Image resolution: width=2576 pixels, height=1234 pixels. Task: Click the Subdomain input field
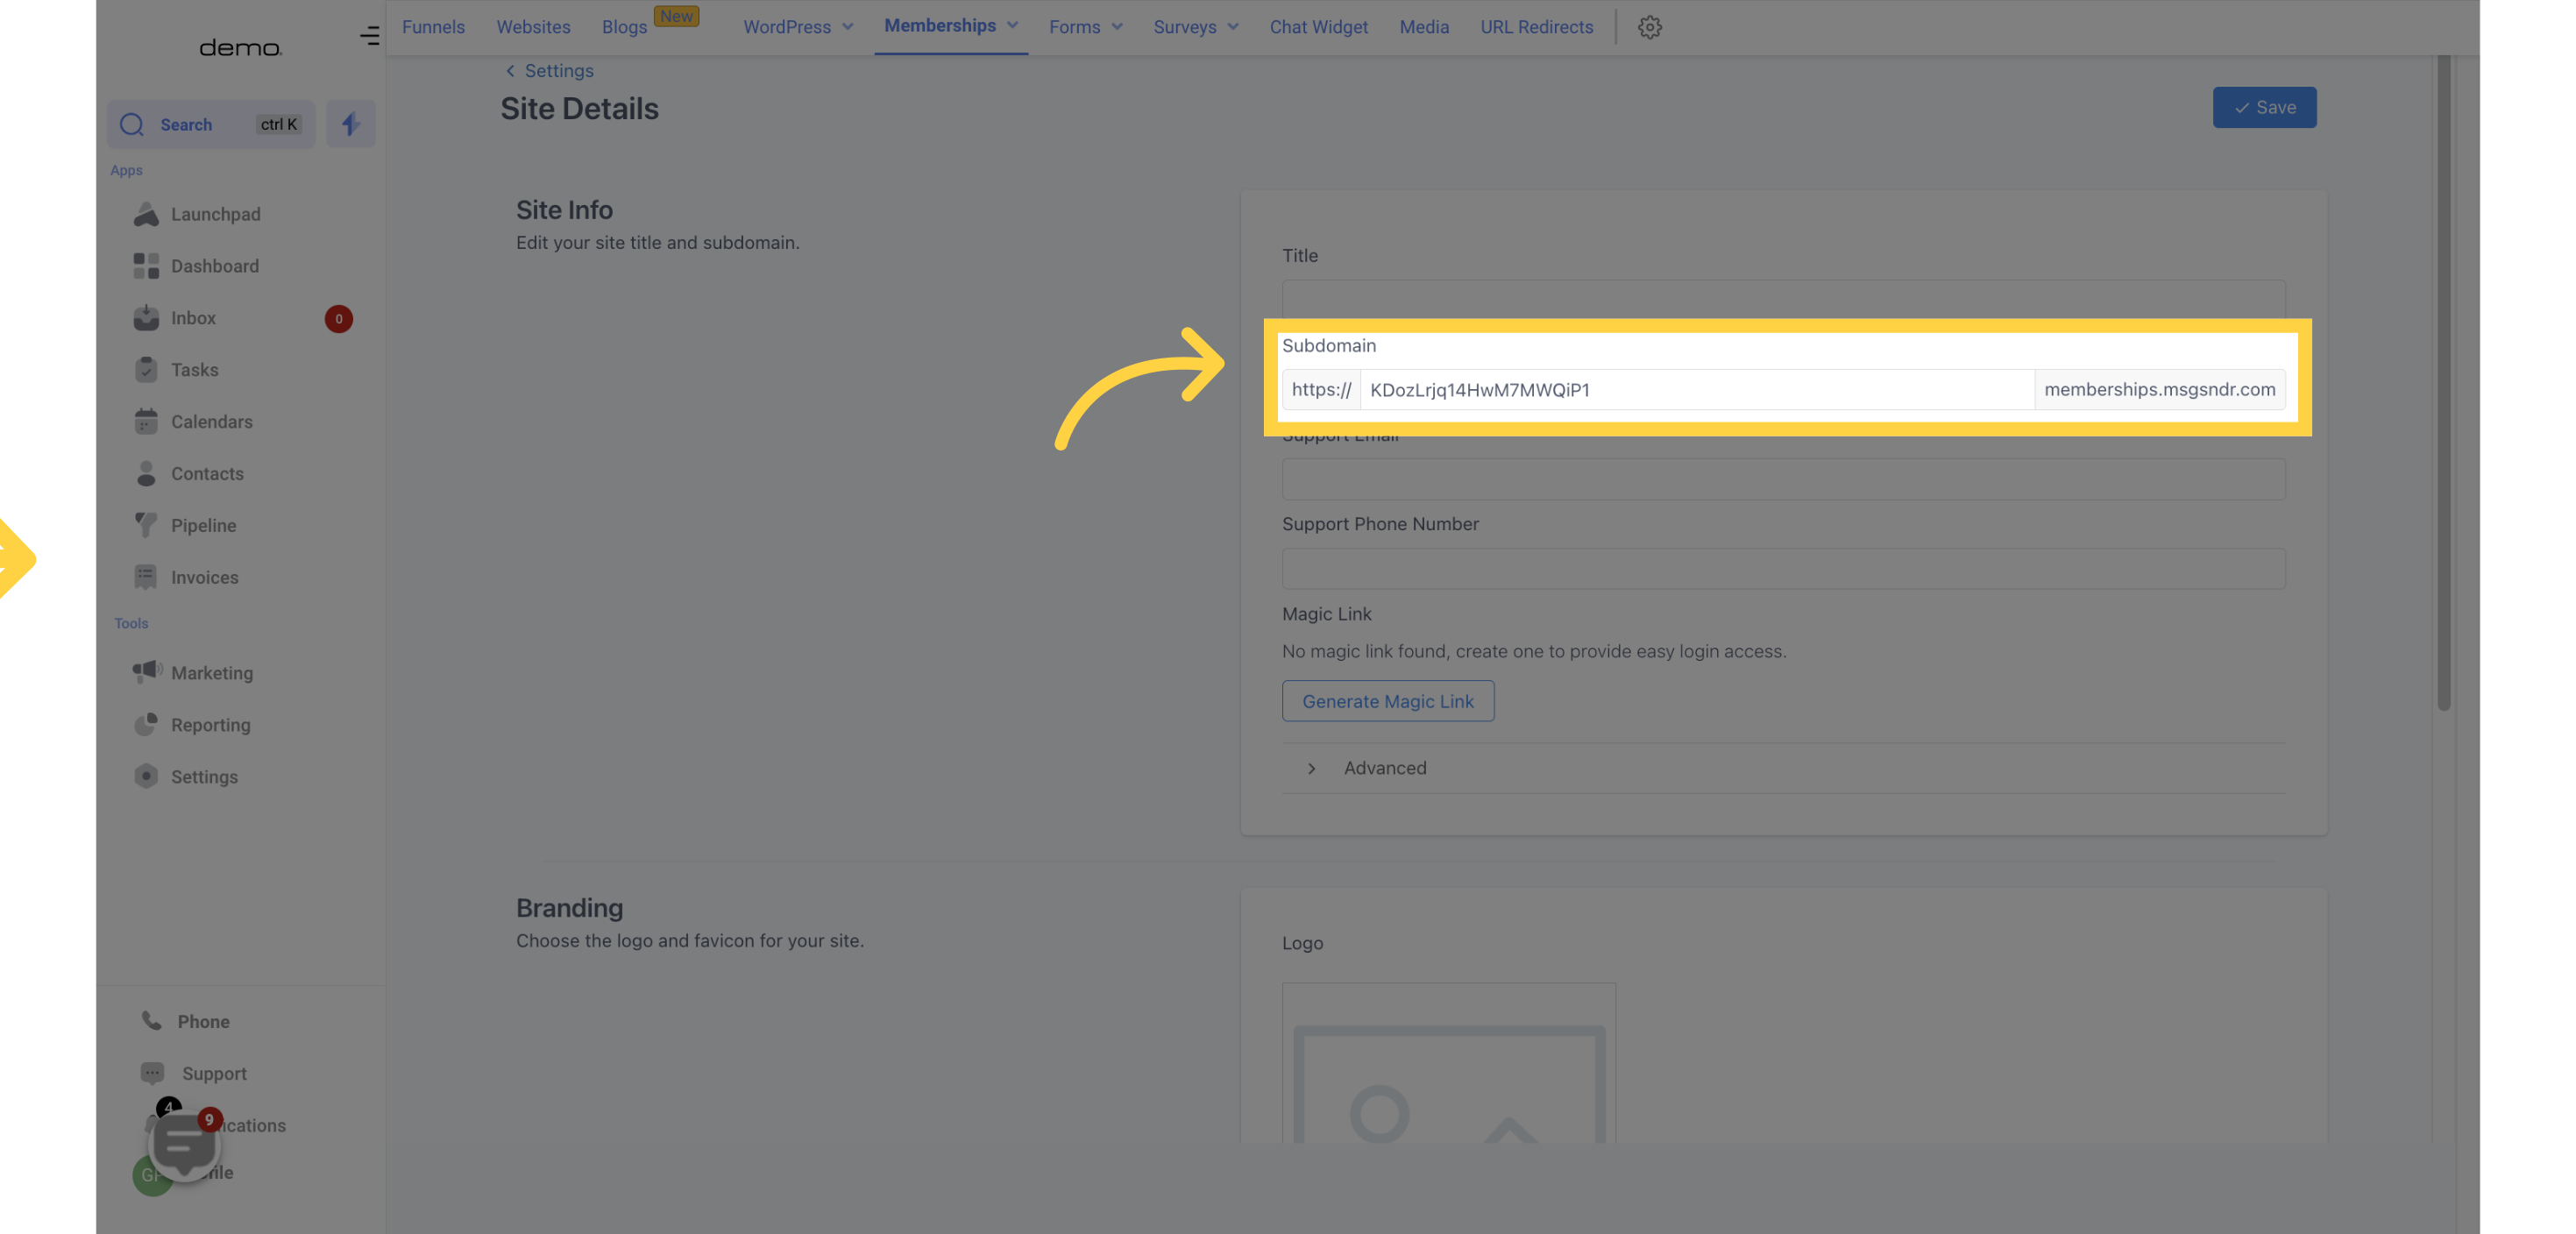[x=1698, y=390]
